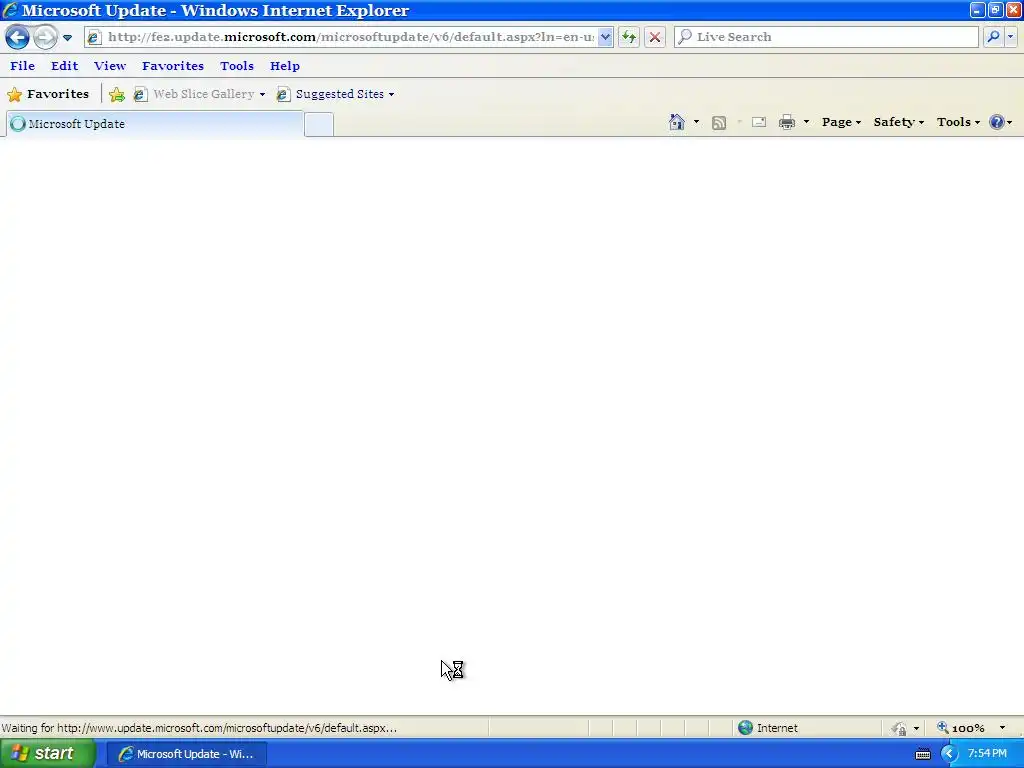Open the File menu
This screenshot has height=768, width=1024.
coord(23,66)
